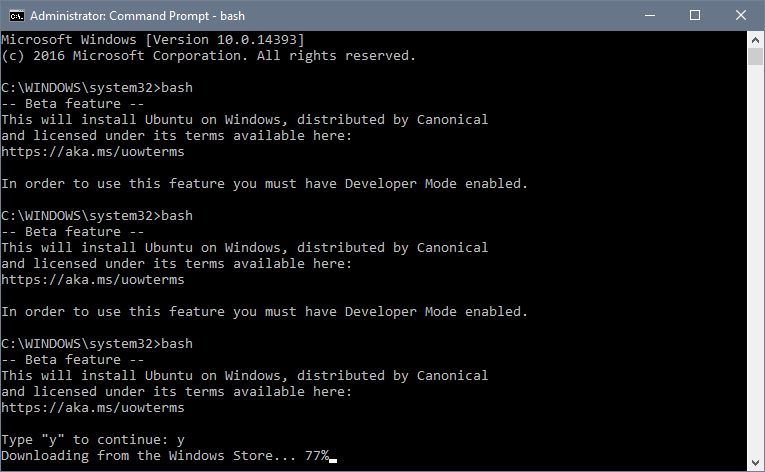Click the 'Administrator: Command Prompt - bash' title text
The height and width of the screenshot is (472, 765).
pos(138,16)
